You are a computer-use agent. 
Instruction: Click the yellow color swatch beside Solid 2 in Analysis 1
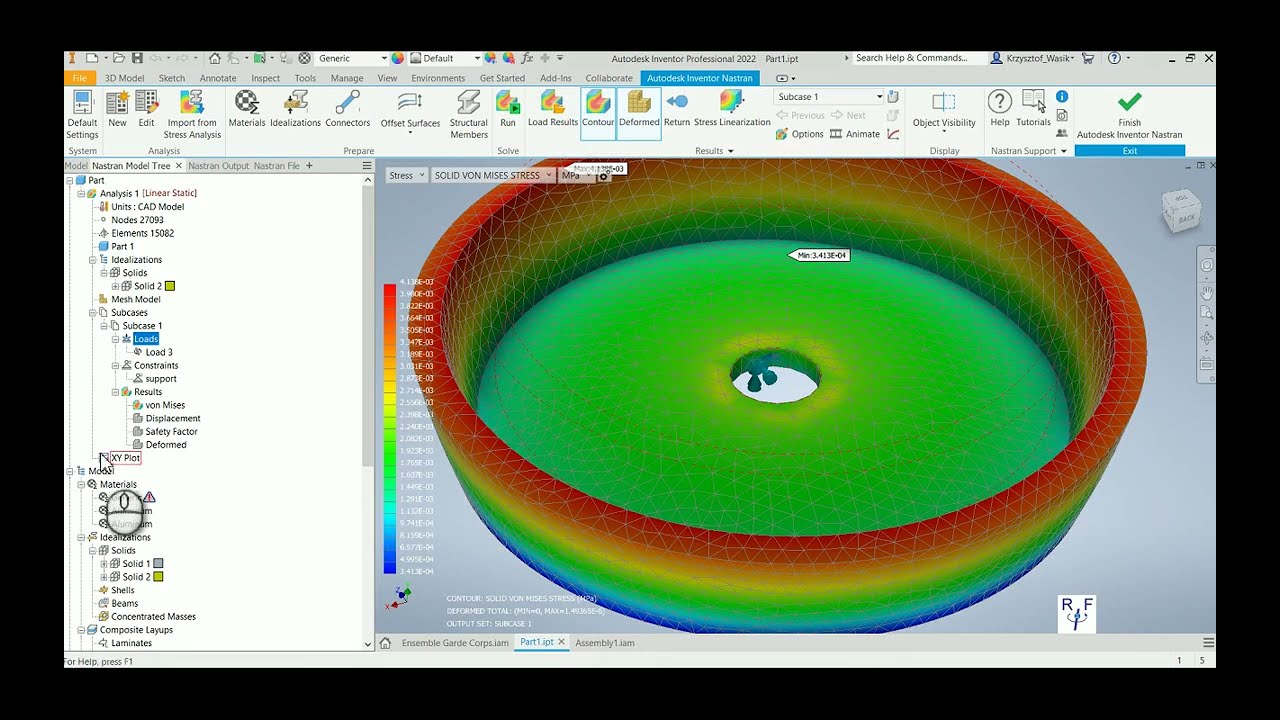[170, 286]
